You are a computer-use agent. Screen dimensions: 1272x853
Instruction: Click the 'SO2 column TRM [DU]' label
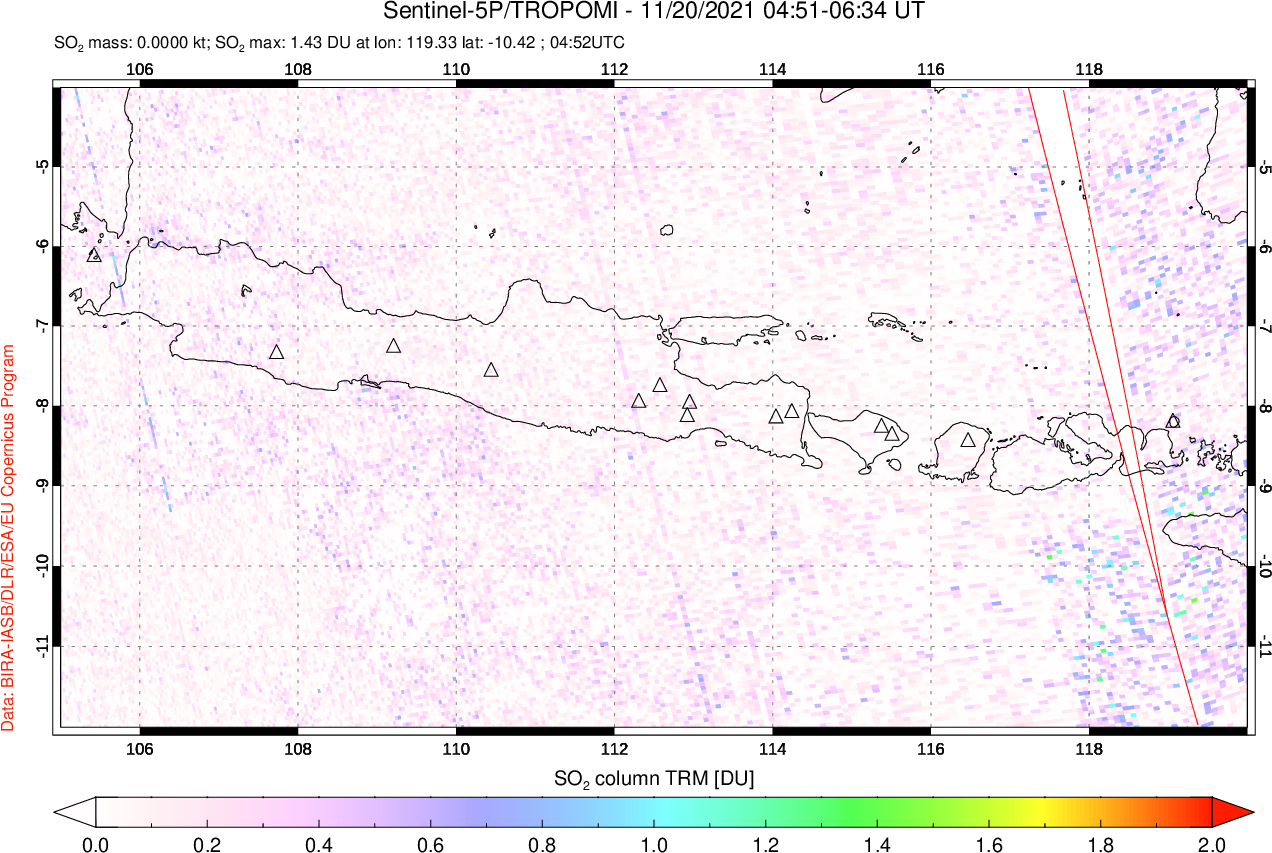pyautogui.click(x=654, y=777)
